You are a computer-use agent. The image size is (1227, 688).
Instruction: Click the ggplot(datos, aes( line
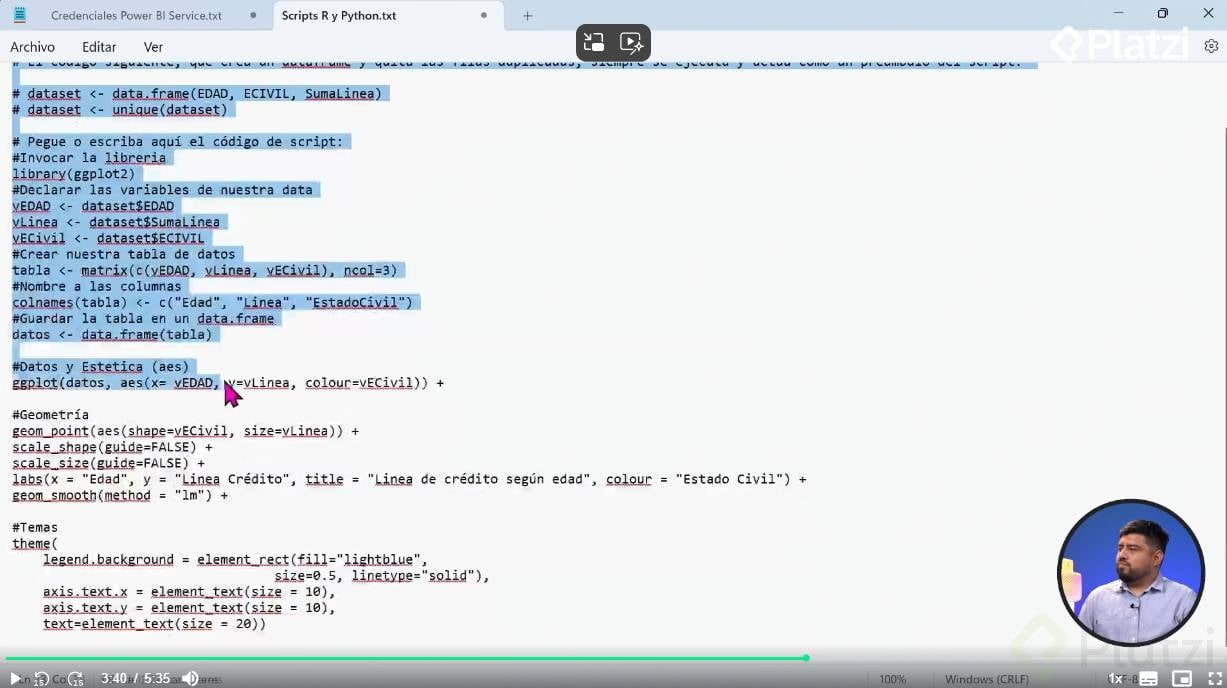pyautogui.click(x=228, y=382)
